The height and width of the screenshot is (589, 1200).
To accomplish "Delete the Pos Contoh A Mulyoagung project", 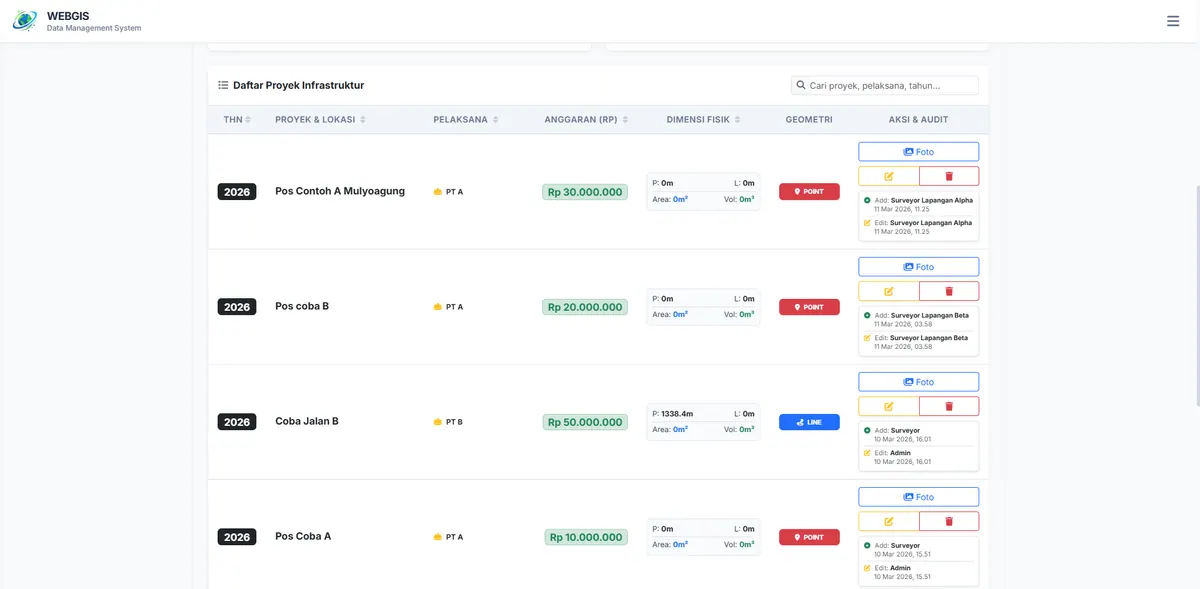I will click(x=949, y=176).
